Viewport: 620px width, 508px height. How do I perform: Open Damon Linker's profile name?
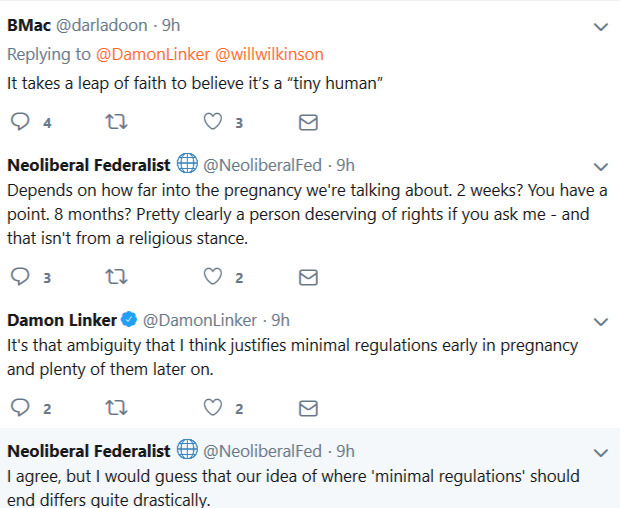[62, 320]
